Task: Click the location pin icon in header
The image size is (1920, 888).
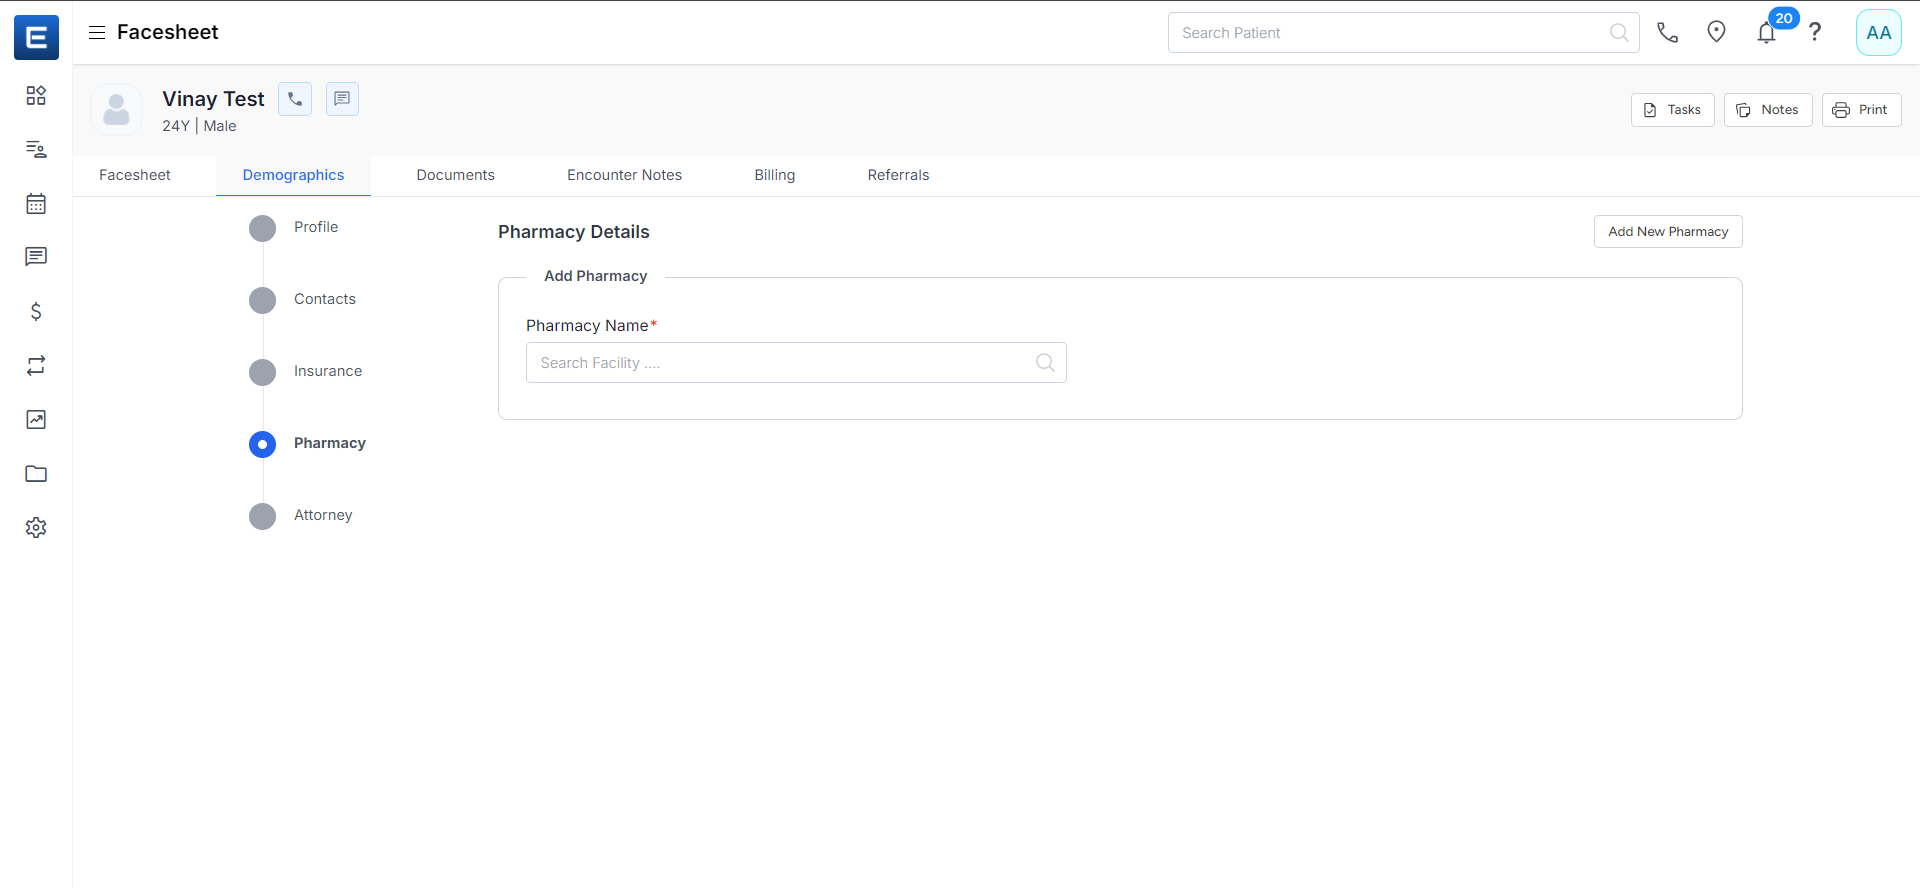Action: (x=1716, y=32)
